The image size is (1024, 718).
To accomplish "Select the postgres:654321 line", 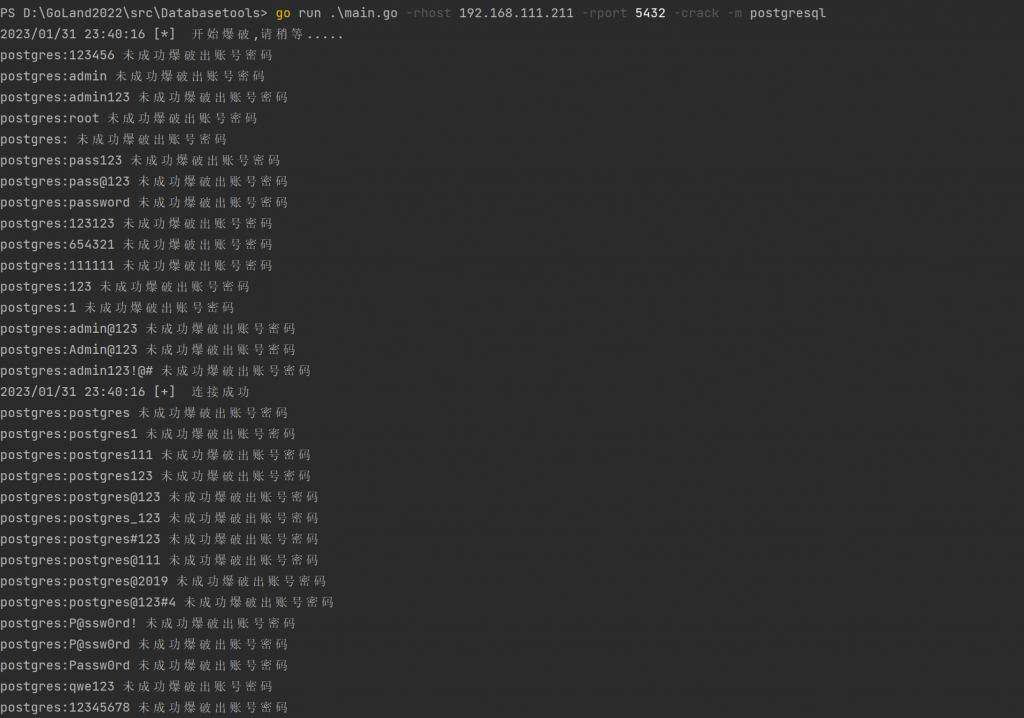I will (136, 244).
